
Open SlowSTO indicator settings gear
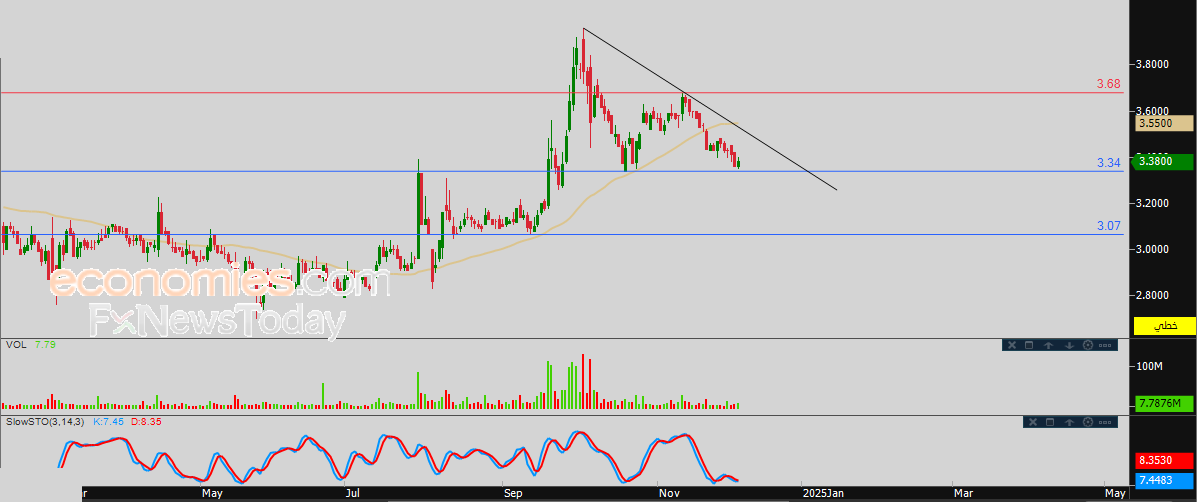pyautogui.click(x=1087, y=422)
